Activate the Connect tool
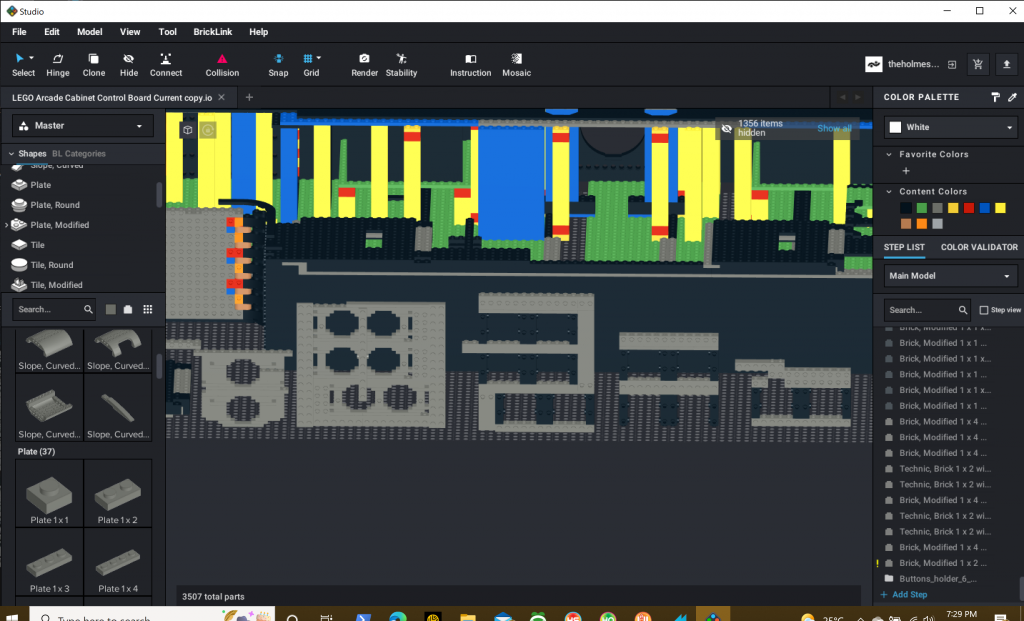 pos(165,63)
